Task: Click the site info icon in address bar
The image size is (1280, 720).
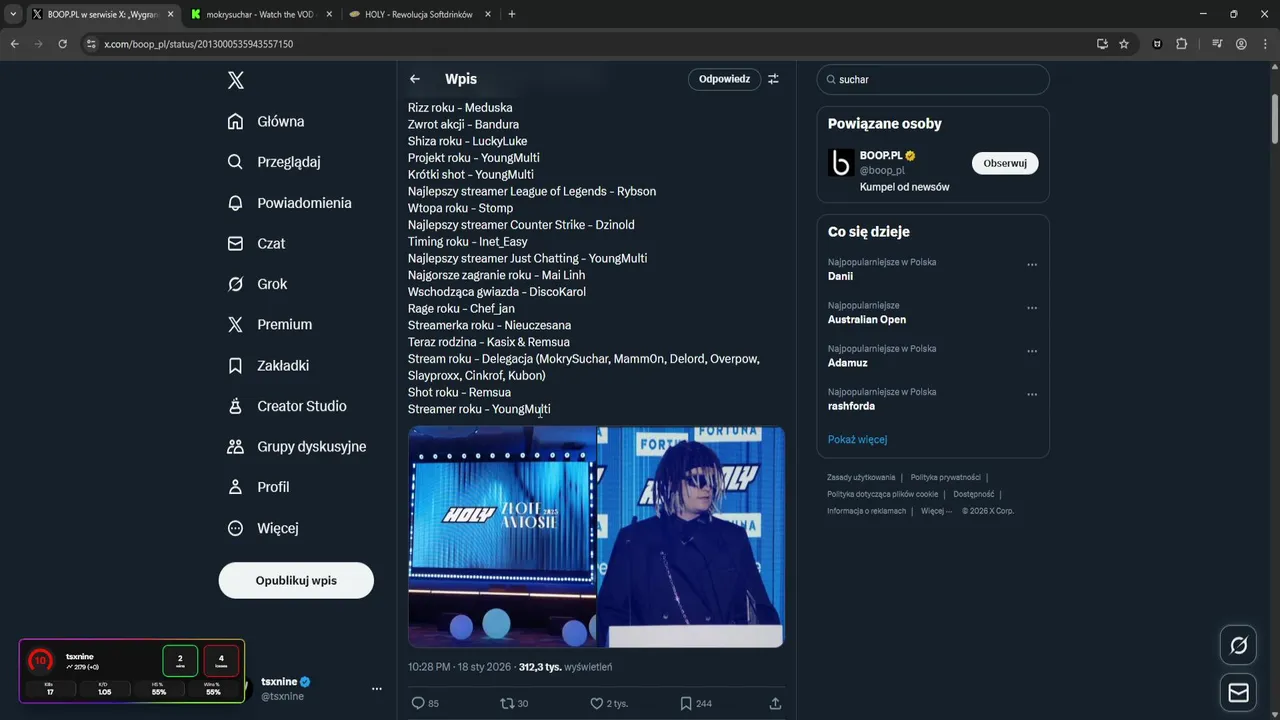Action: (91, 44)
